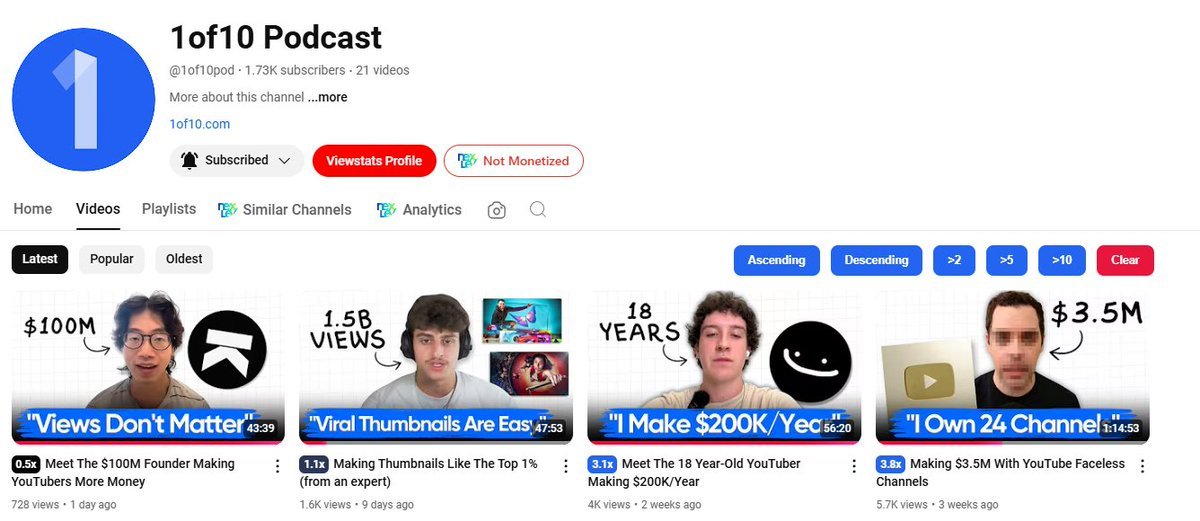
Task: Select the Oldest sort chip
Action: (184, 259)
